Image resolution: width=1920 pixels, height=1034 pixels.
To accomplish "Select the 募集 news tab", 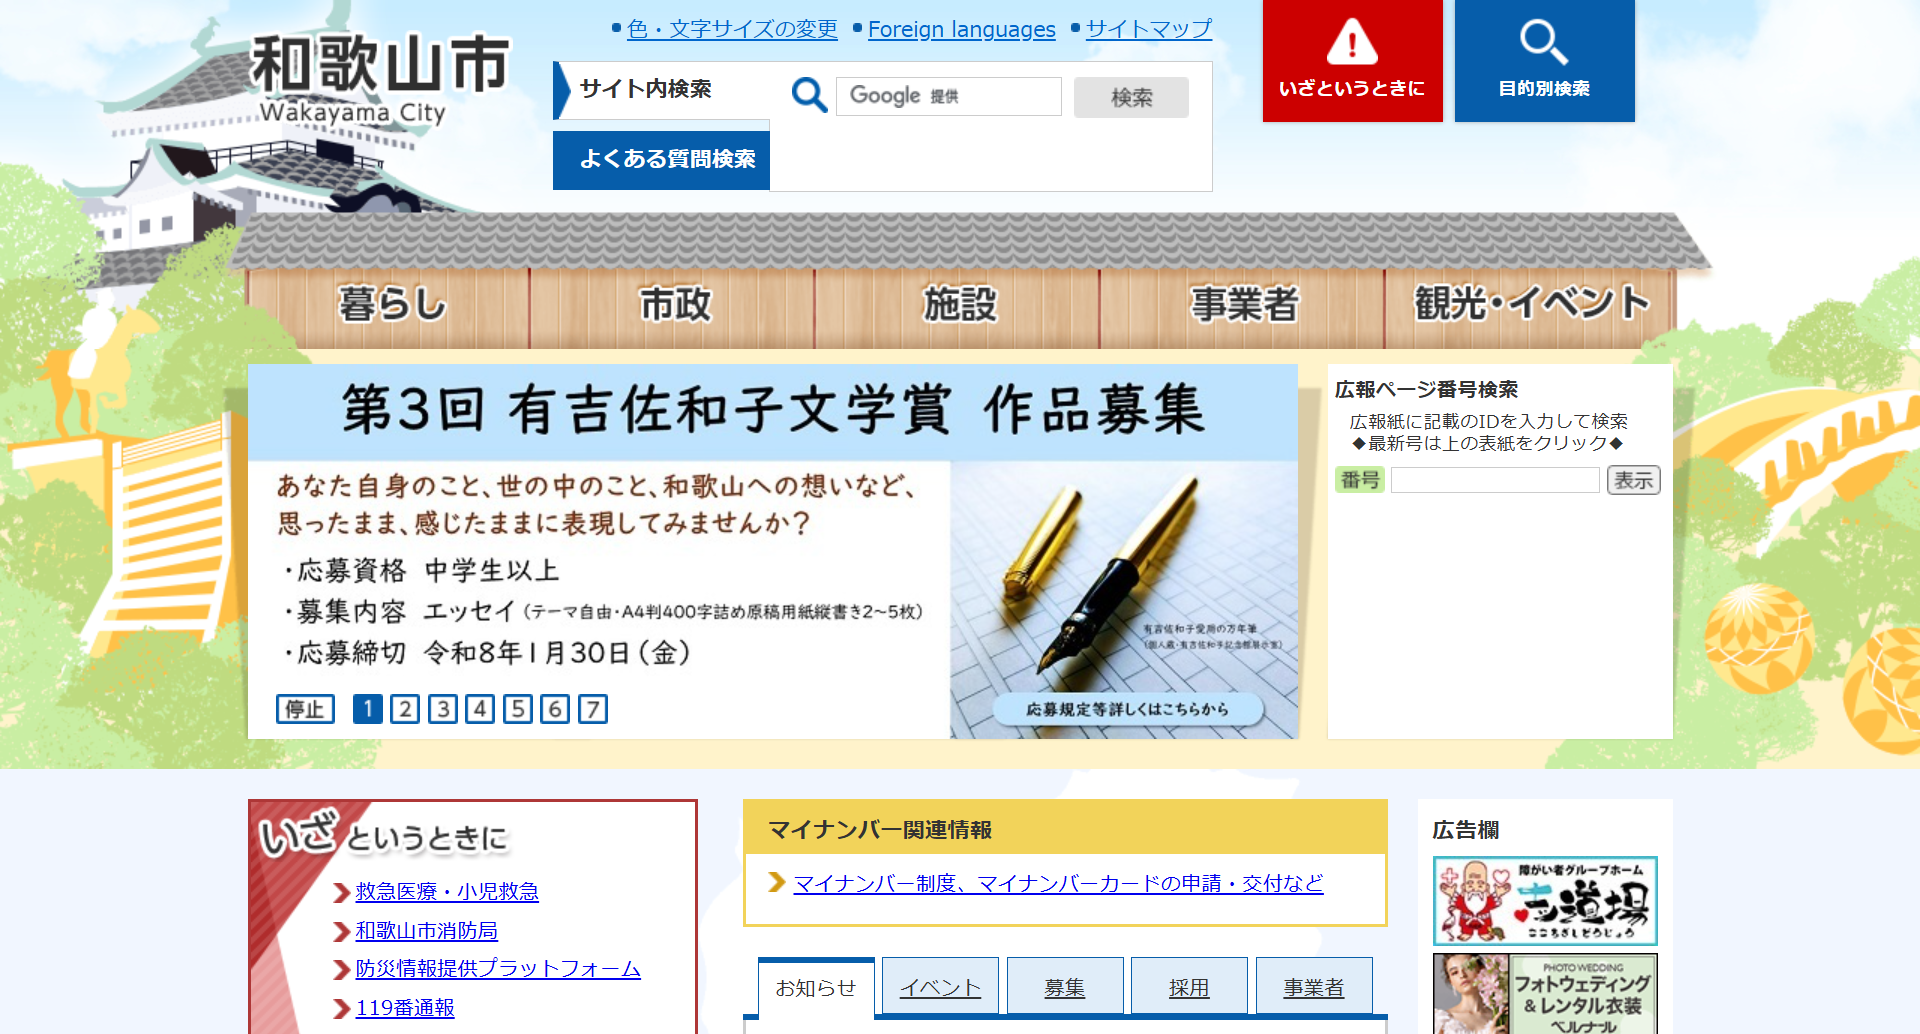I will click(x=1064, y=987).
